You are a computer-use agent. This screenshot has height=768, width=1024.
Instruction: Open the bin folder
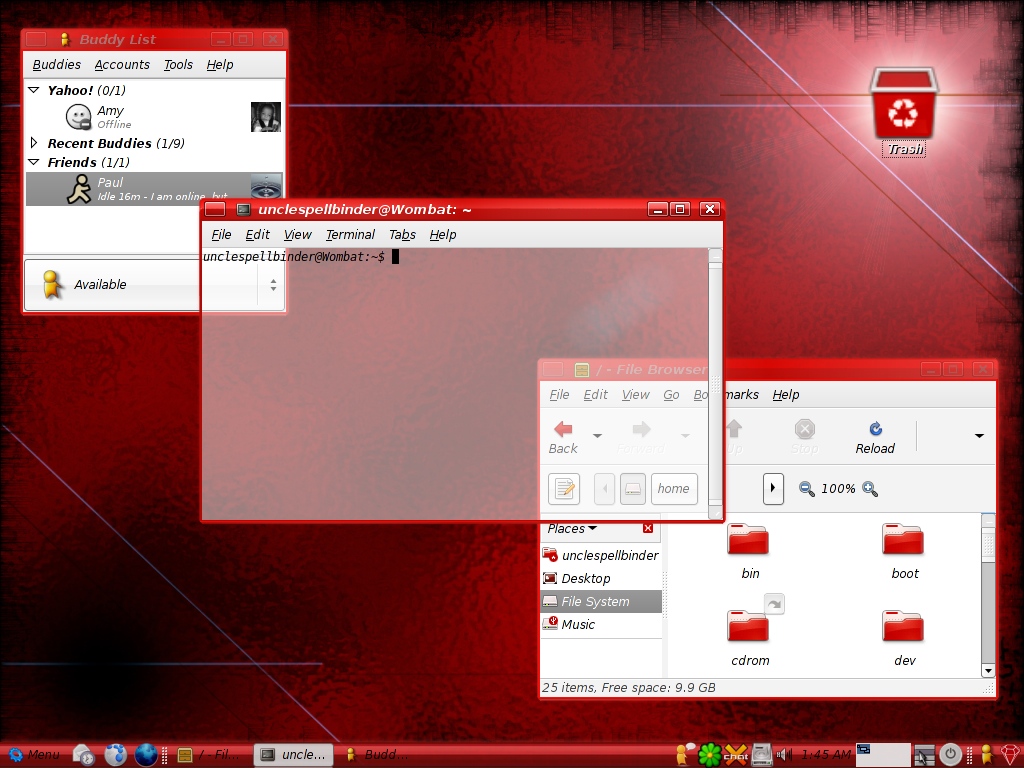tap(749, 552)
